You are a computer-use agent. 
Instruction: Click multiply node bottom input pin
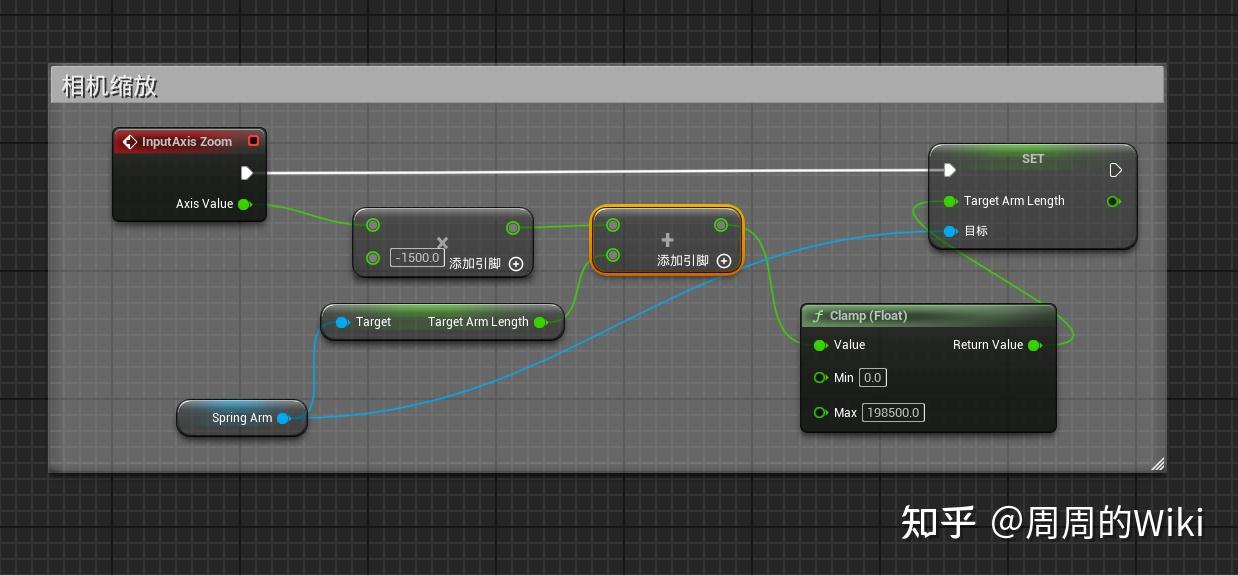373,258
